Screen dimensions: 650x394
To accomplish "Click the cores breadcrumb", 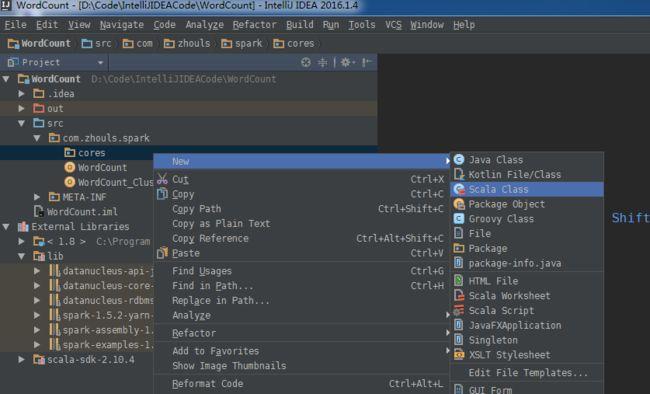I will (x=294, y=44).
